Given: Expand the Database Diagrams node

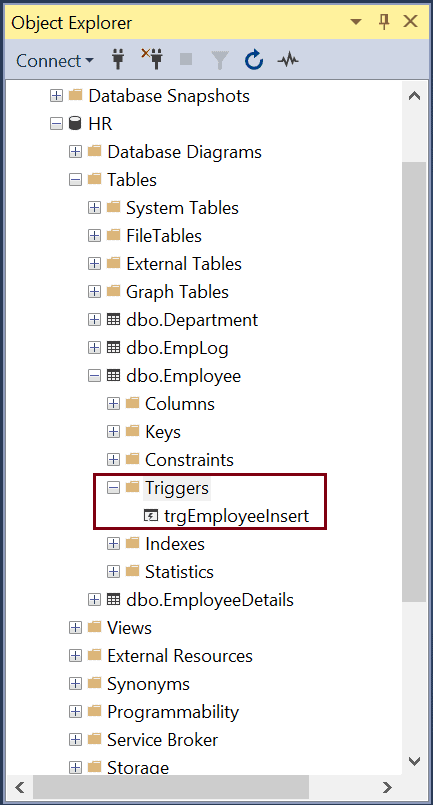Looking at the screenshot, I should (75, 151).
